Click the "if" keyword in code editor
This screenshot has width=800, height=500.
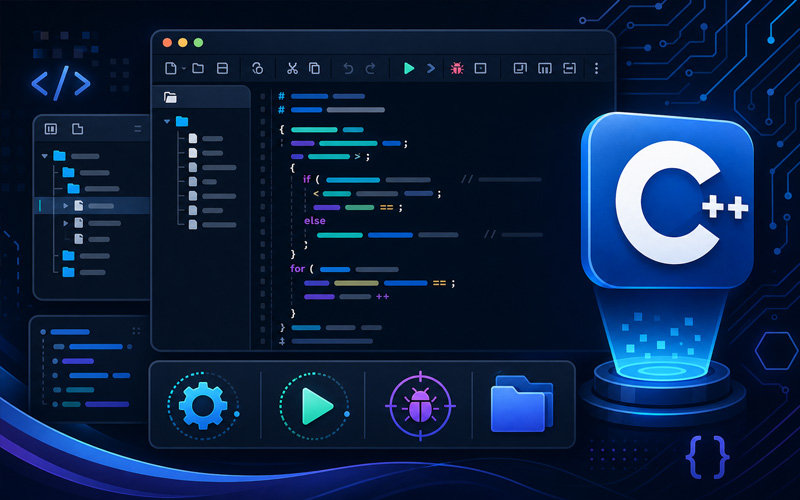[307, 179]
